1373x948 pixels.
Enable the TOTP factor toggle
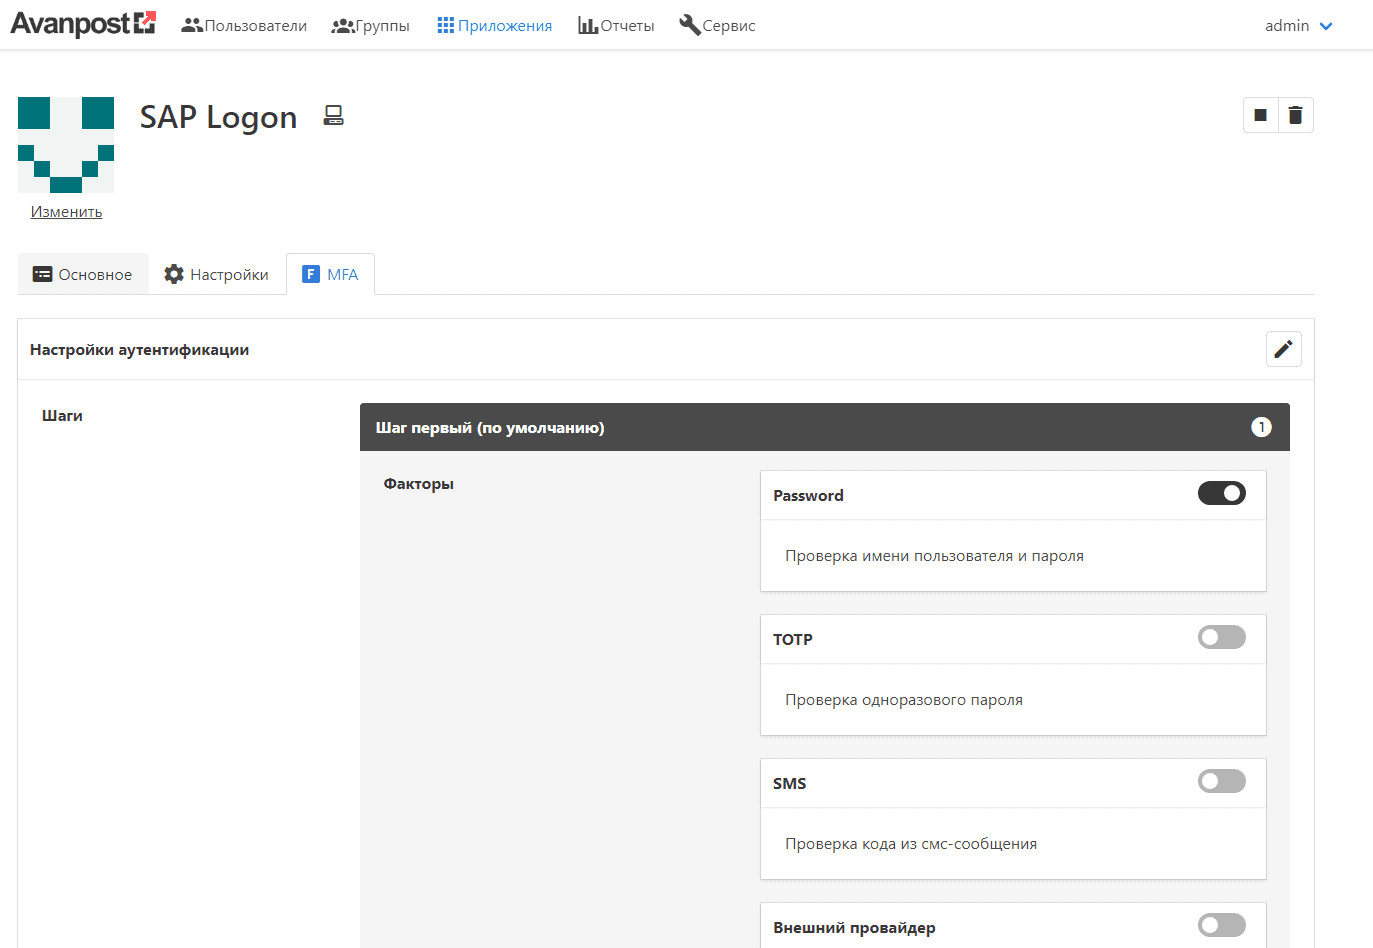click(x=1221, y=637)
